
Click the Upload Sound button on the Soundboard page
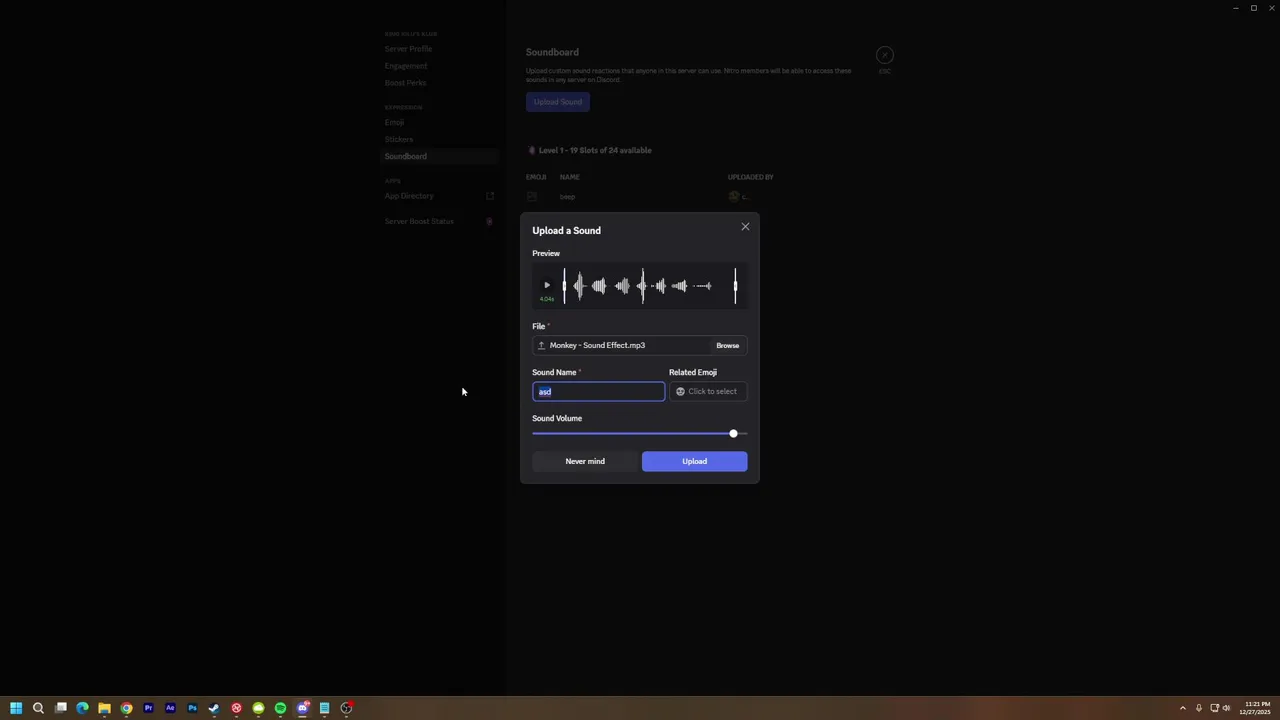(558, 102)
